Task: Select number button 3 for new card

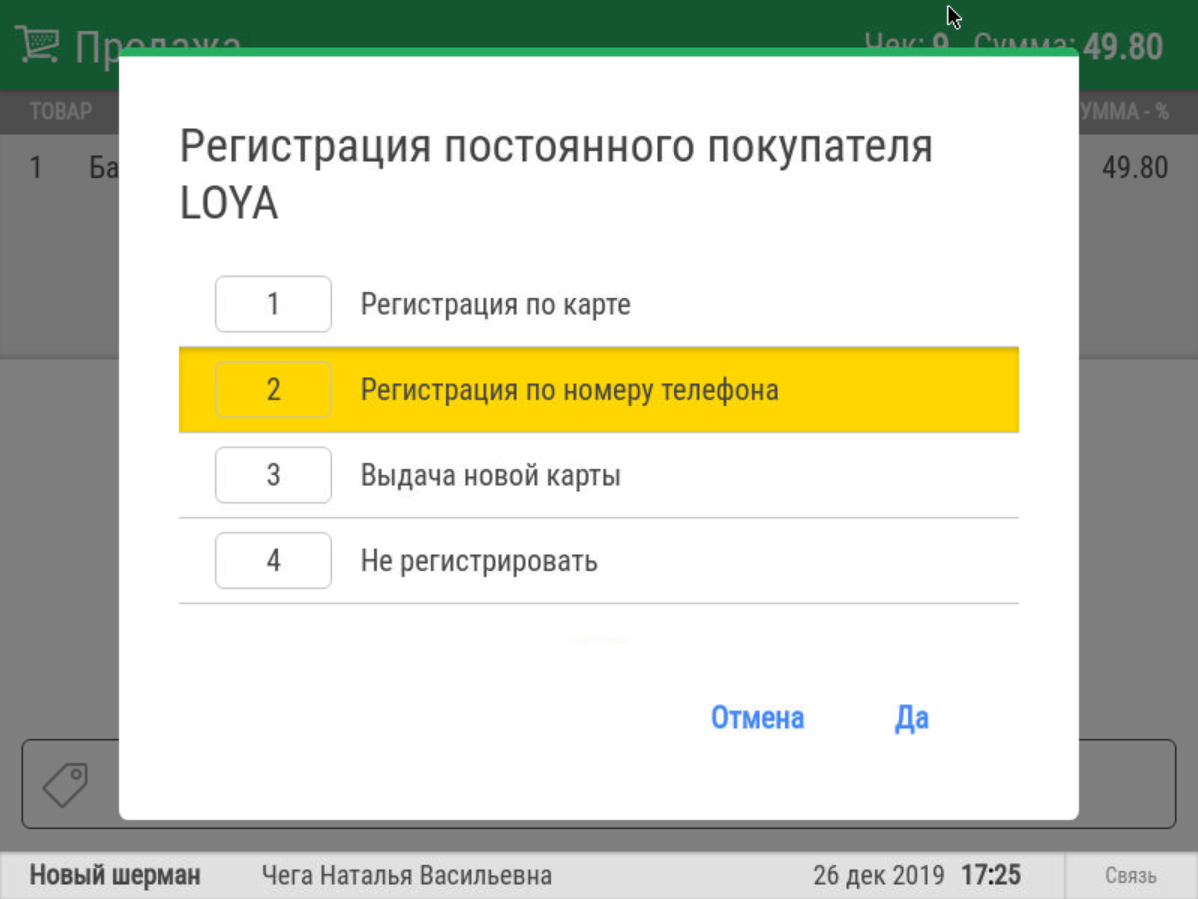Action: point(273,475)
